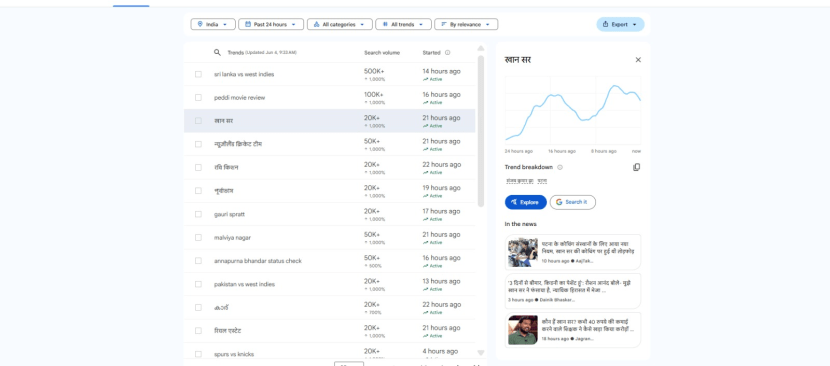Click the AajTak article thumbnail image
The height and width of the screenshot is (366, 830).
pos(522,252)
